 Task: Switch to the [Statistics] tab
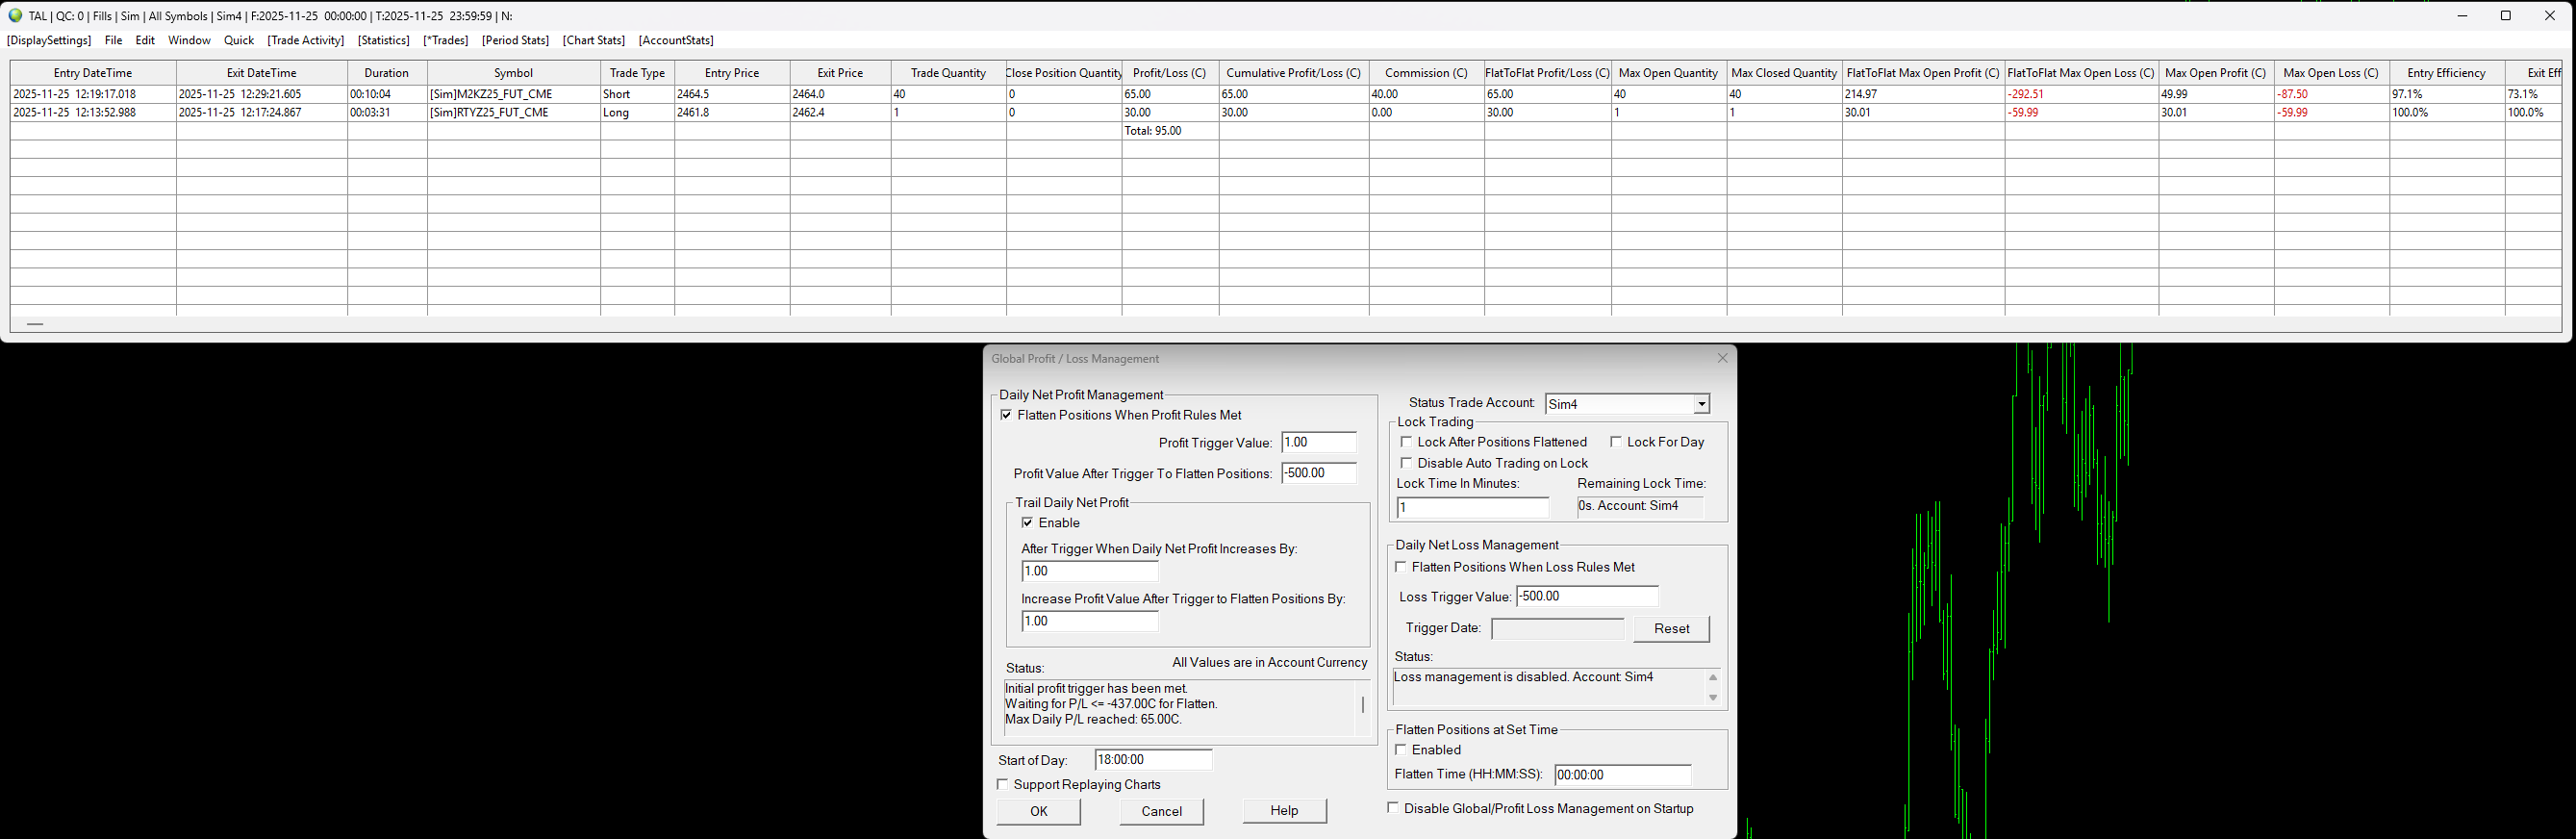pyautogui.click(x=384, y=40)
